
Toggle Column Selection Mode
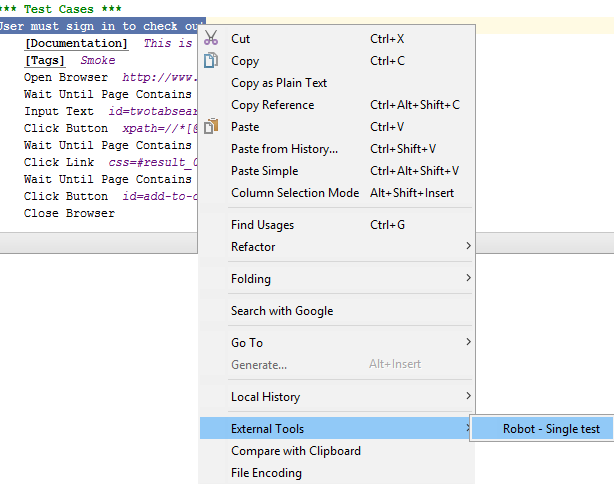(x=294, y=193)
